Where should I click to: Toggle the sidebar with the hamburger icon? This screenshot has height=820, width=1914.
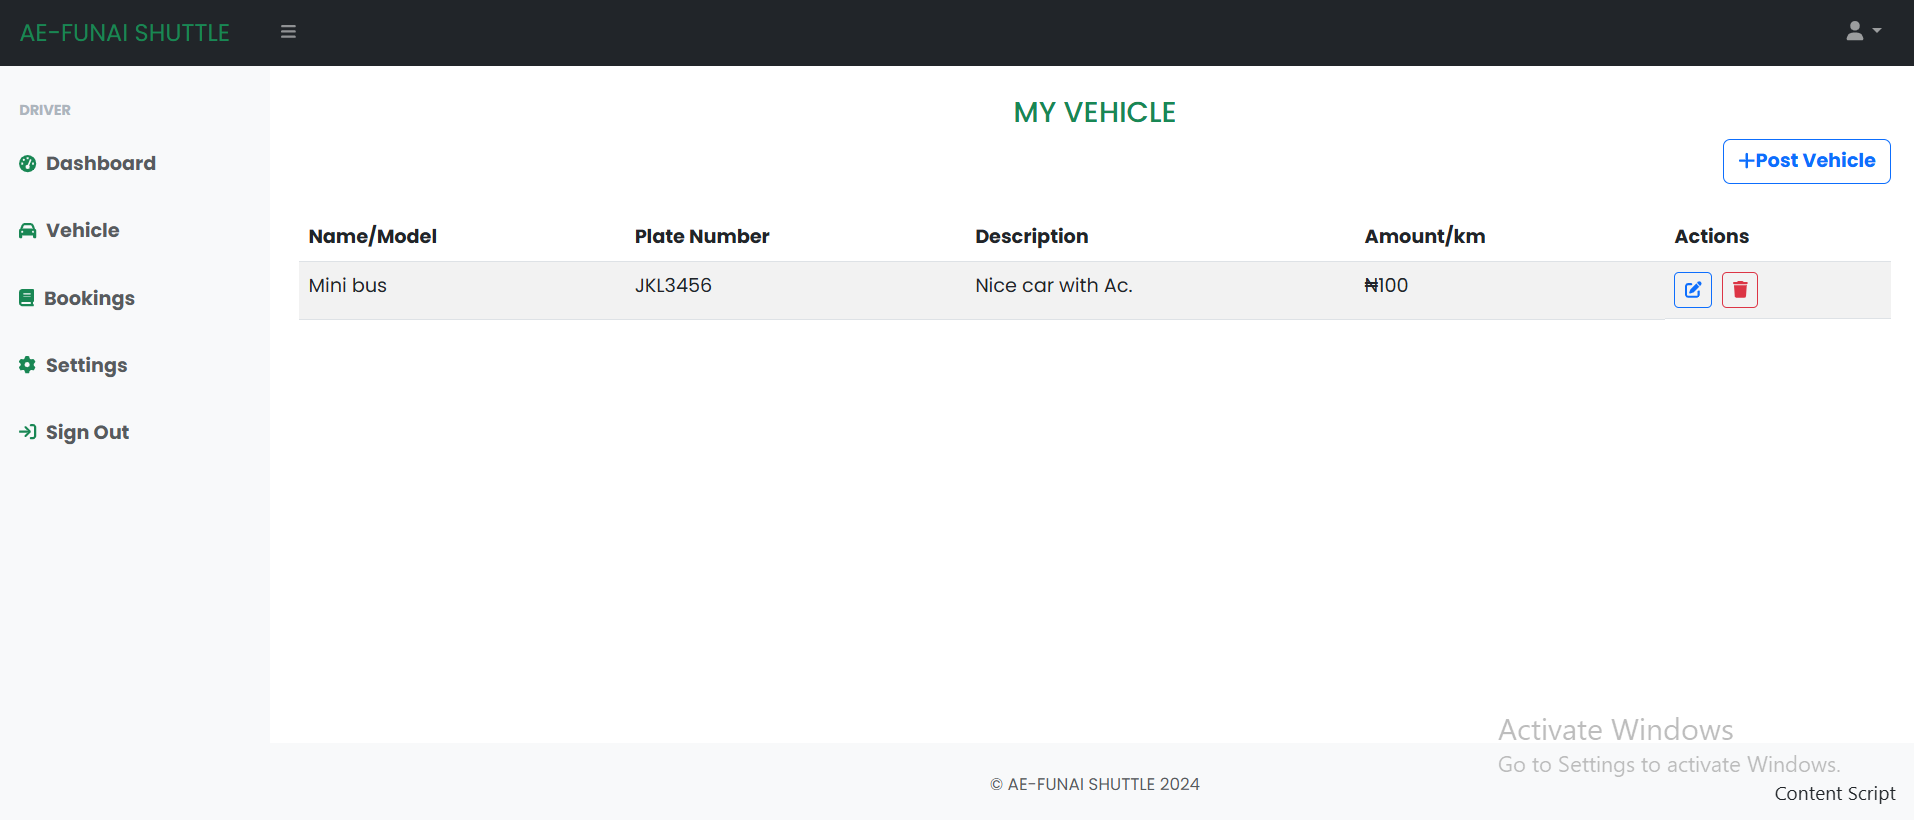coord(288,32)
